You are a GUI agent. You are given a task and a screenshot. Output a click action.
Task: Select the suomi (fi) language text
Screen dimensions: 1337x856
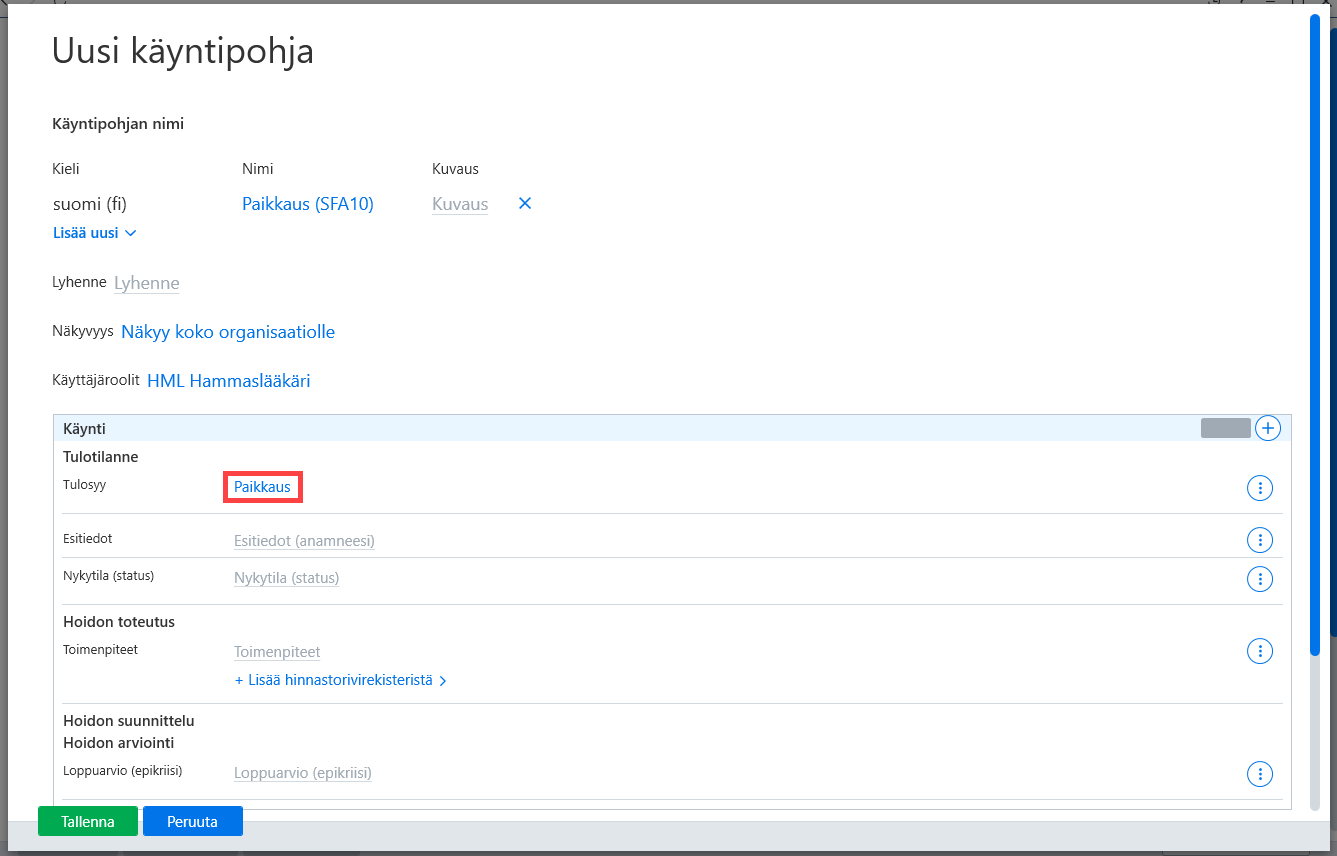coord(90,204)
